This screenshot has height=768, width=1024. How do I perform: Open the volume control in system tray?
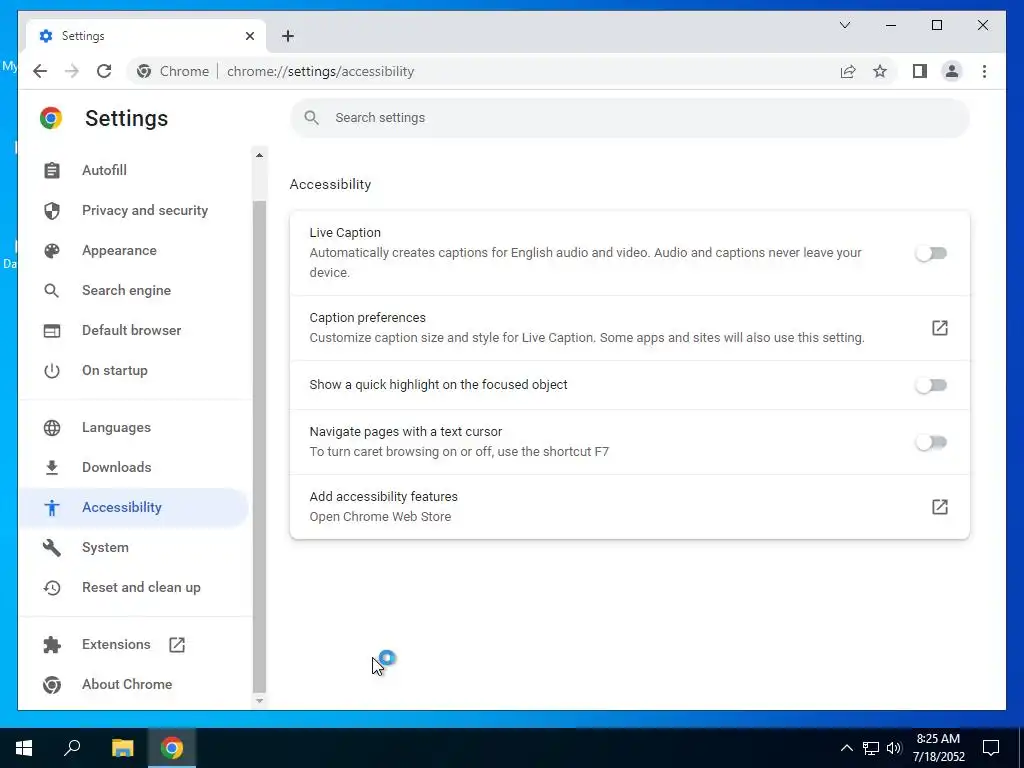click(x=893, y=748)
